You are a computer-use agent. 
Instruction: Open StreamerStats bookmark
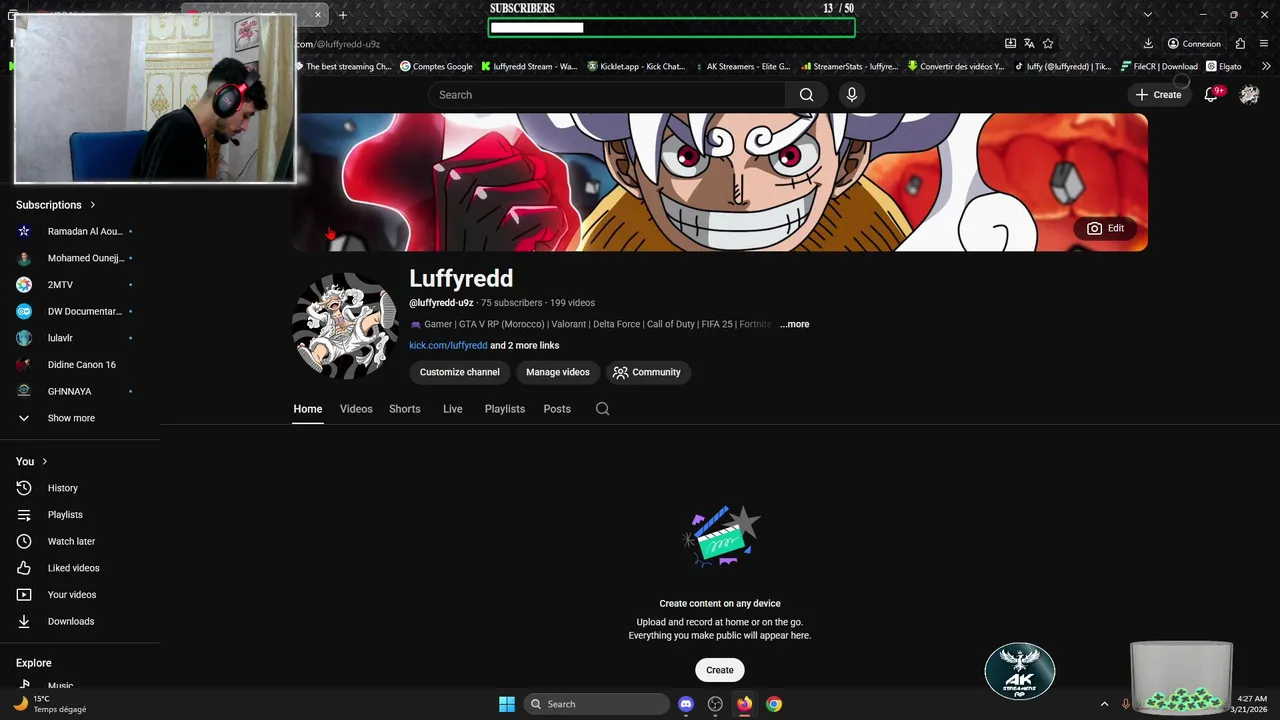[848, 67]
